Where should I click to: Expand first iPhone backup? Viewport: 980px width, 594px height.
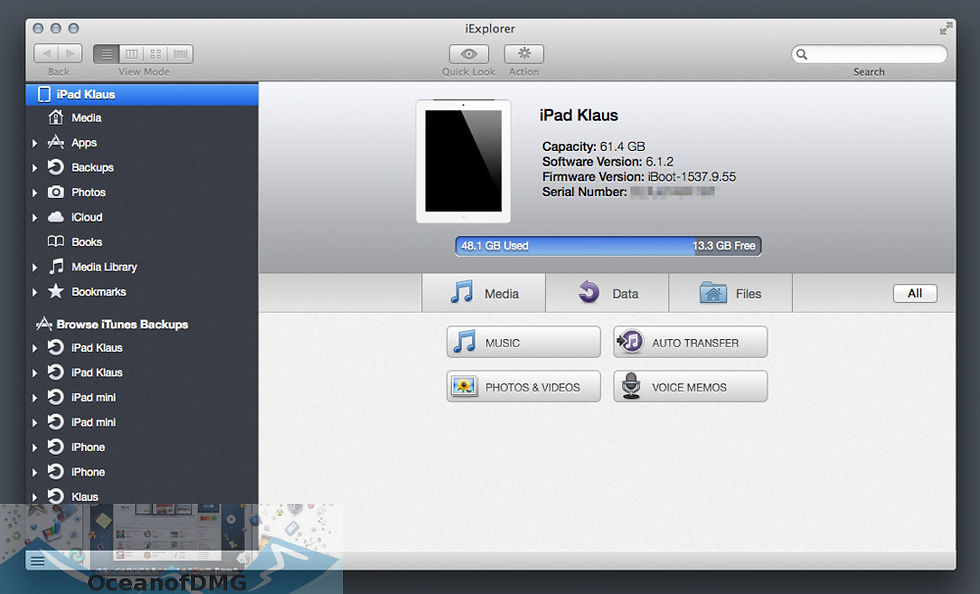click(x=34, y=448)
